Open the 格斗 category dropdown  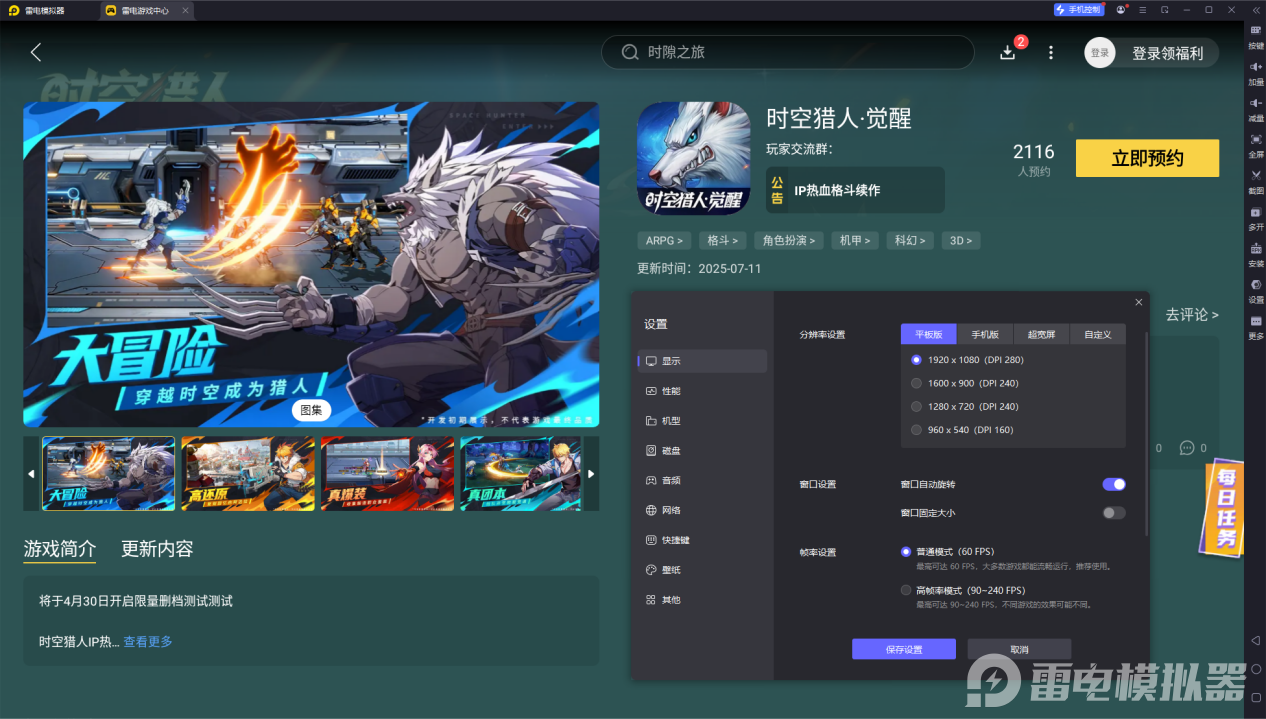coord(722,240)
